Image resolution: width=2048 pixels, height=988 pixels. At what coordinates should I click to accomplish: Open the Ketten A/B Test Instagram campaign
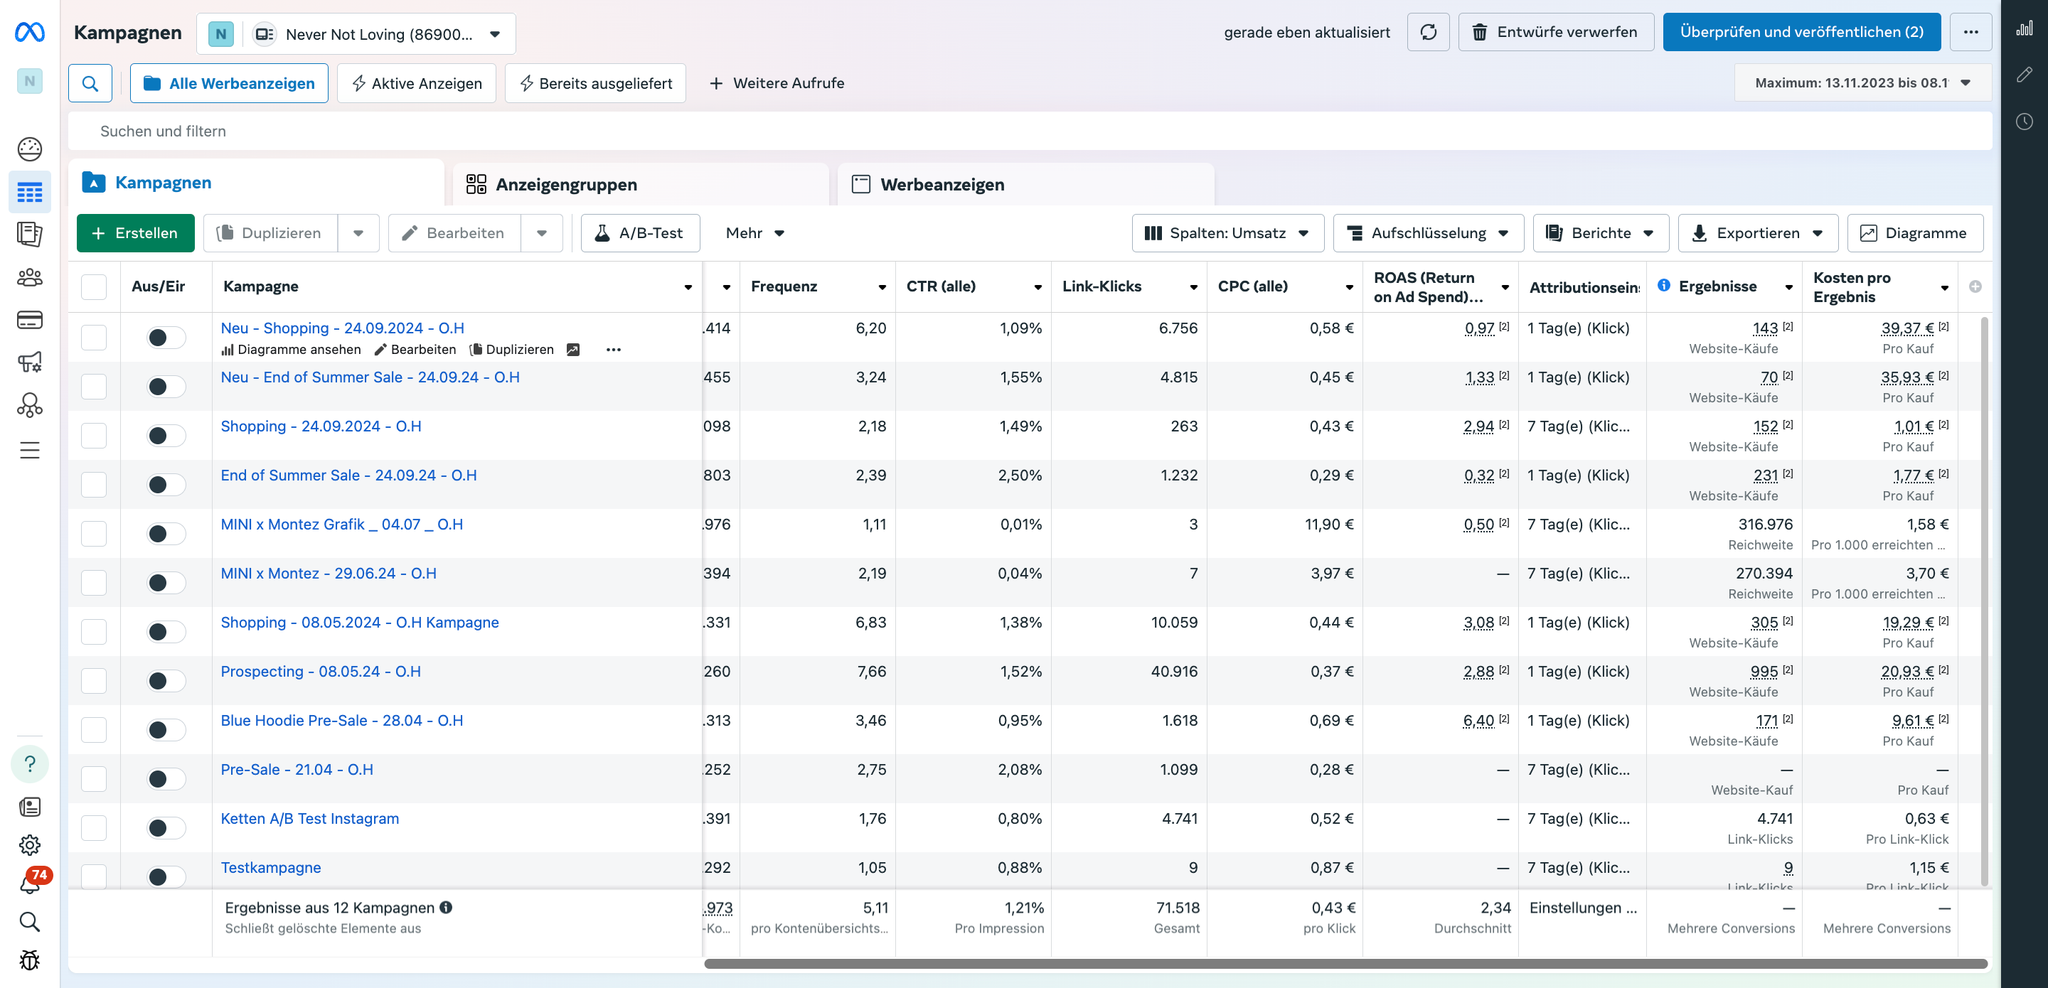(x=310, y=818)
